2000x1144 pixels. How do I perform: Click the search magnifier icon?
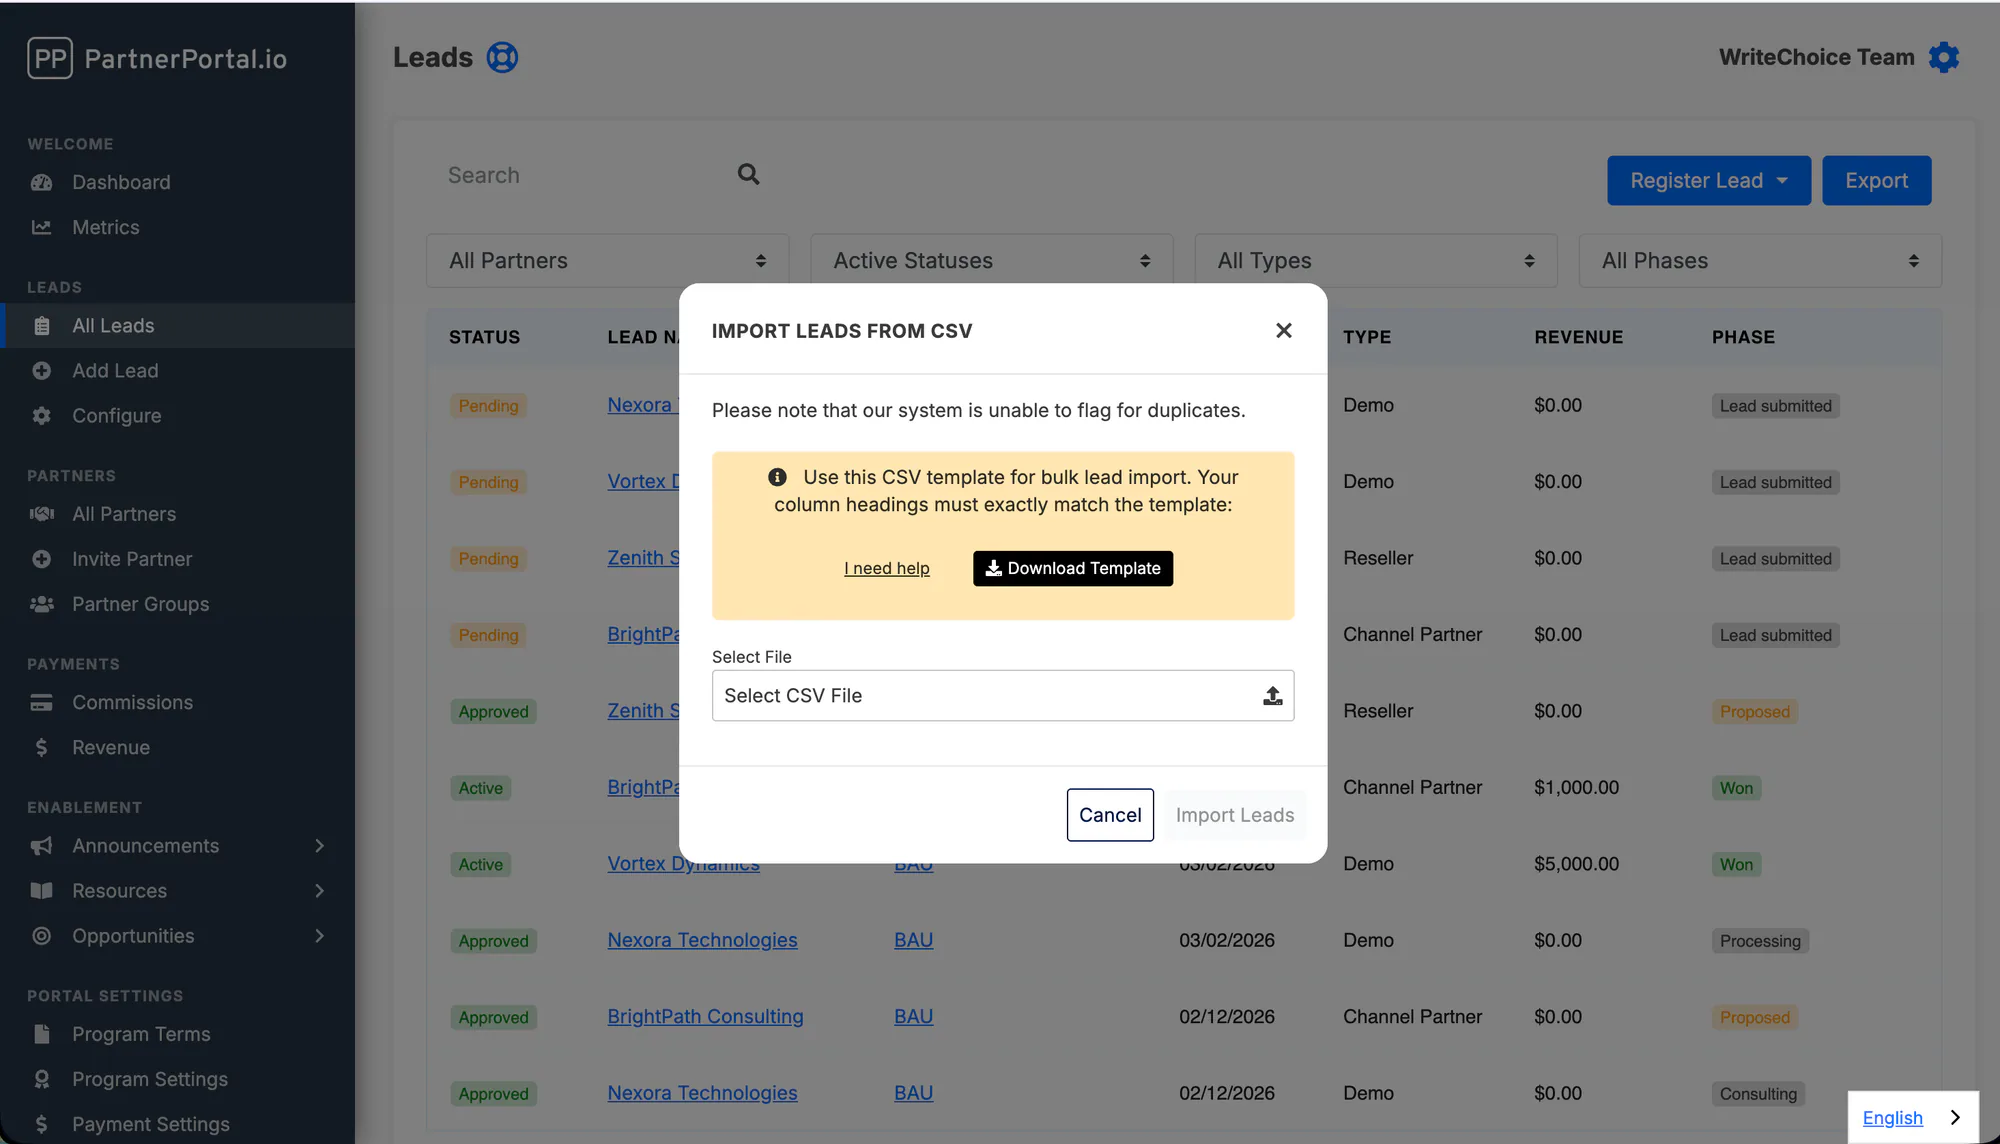(748, 174)
